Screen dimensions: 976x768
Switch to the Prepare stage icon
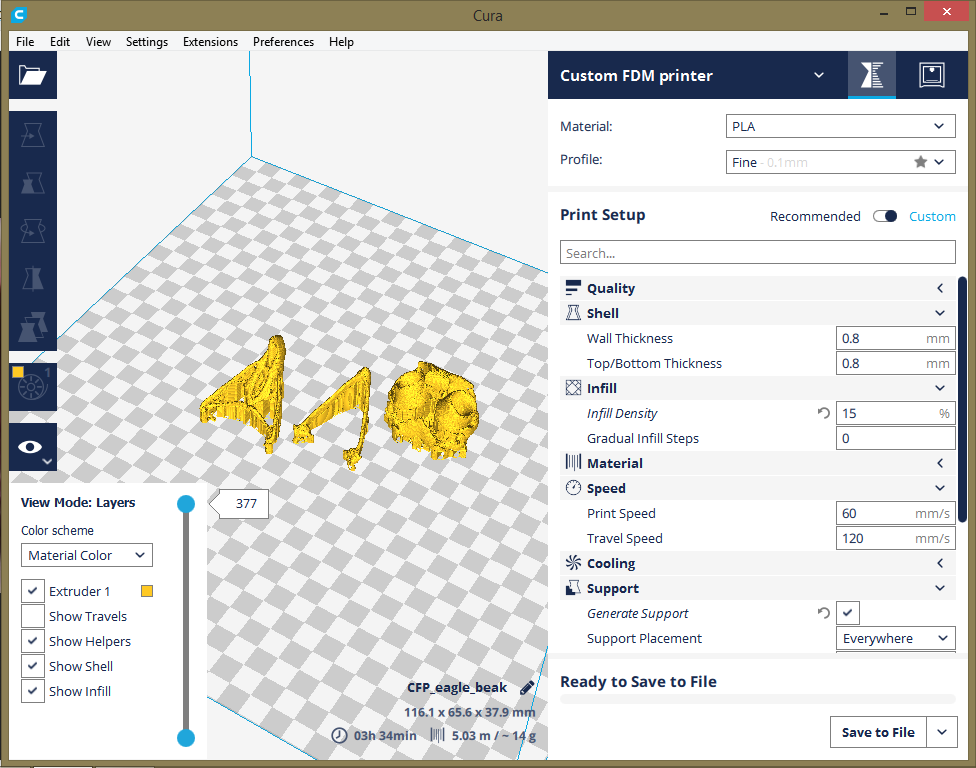(871, 75)
